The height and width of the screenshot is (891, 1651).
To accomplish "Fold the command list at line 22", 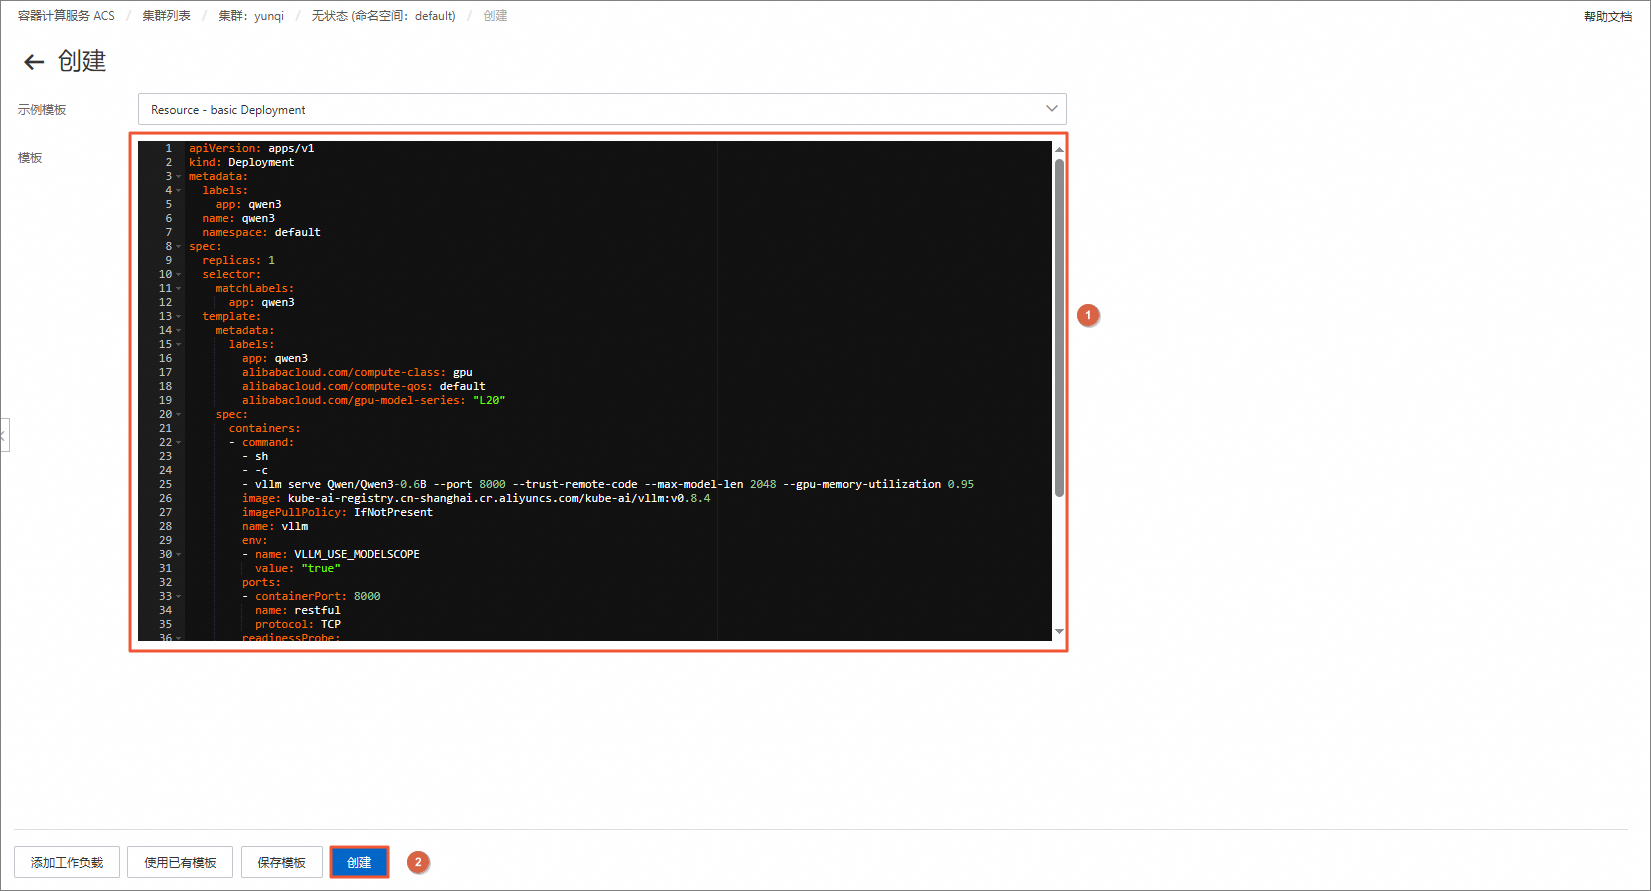I will 179,443.
